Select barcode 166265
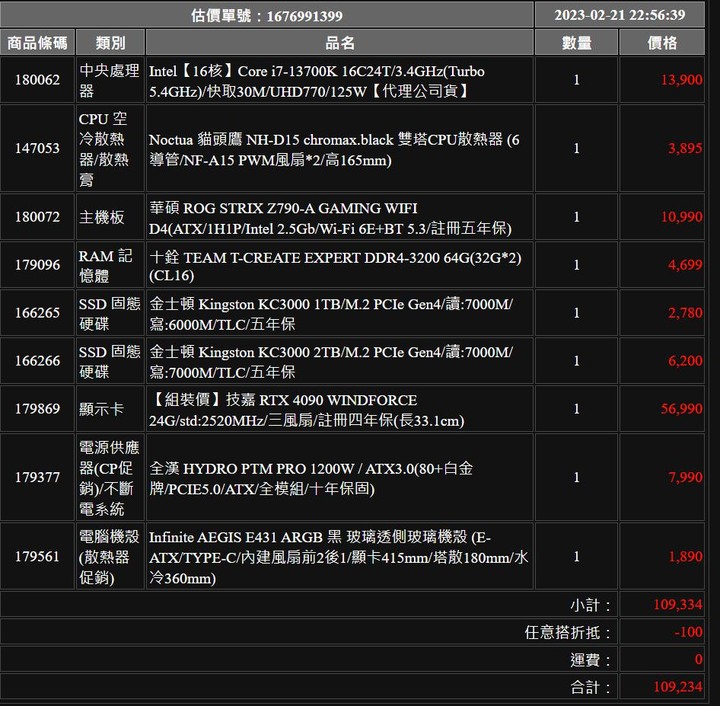This screenshot has width=720, height=706. click(37, 313)
